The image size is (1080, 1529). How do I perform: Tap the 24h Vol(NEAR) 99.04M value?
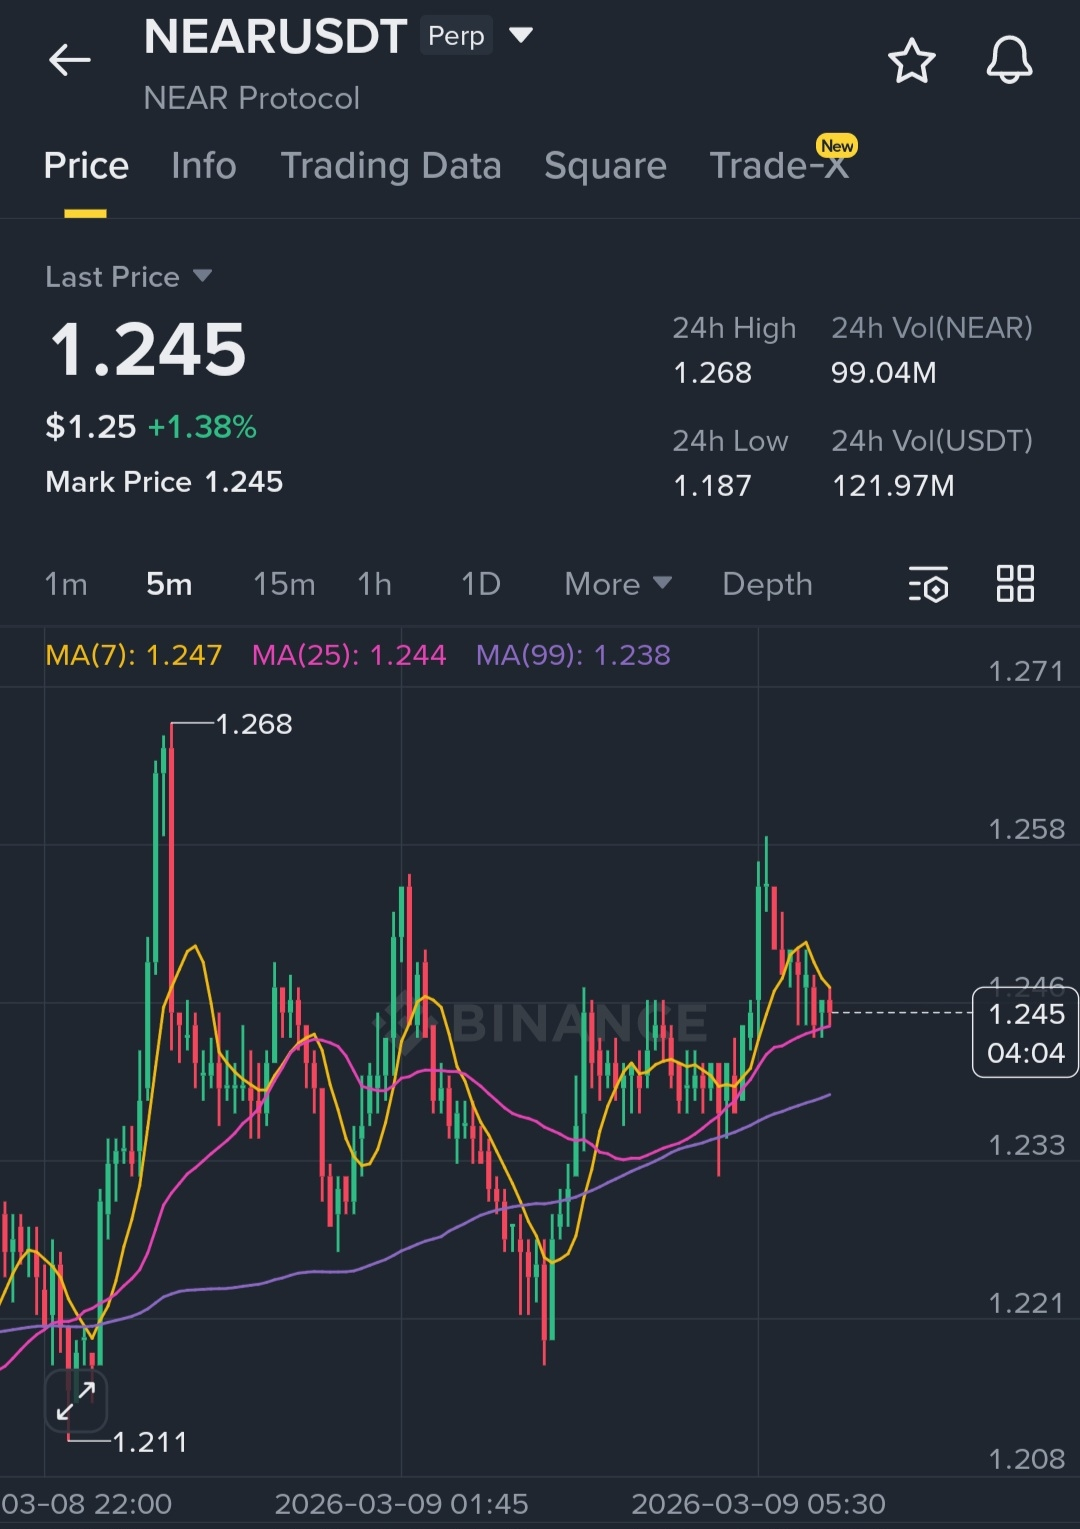click(x=884, y=373)
